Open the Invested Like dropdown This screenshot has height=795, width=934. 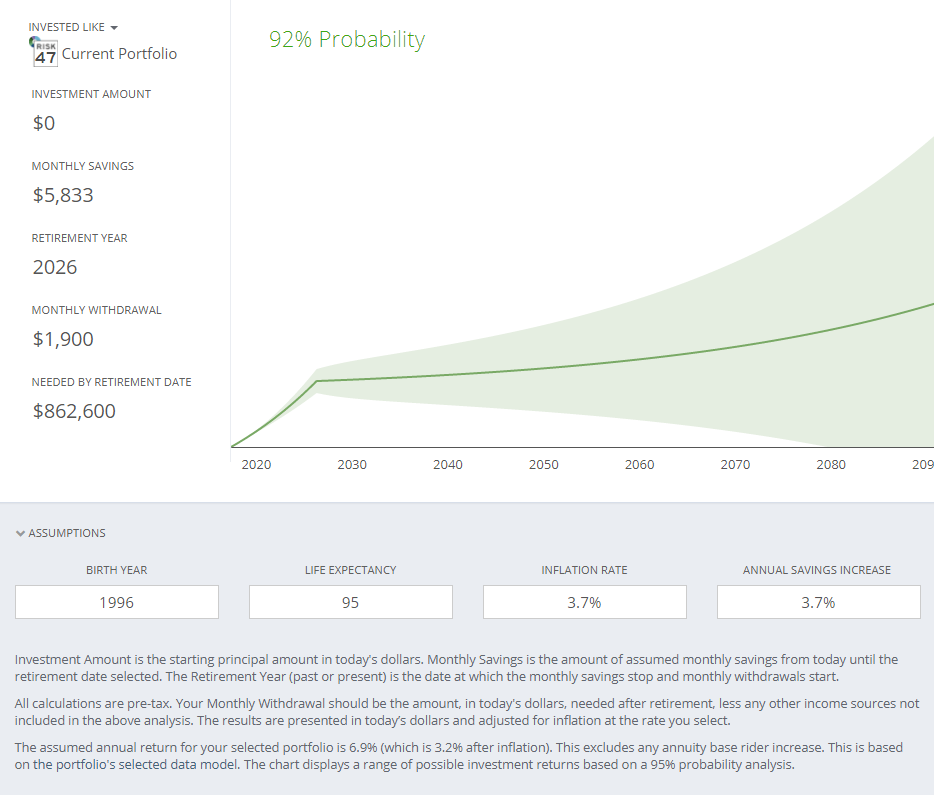tap(68, 27)
